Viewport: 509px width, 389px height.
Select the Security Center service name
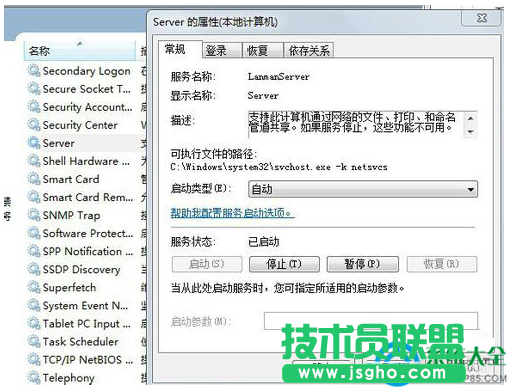click(x=80, y=125)
